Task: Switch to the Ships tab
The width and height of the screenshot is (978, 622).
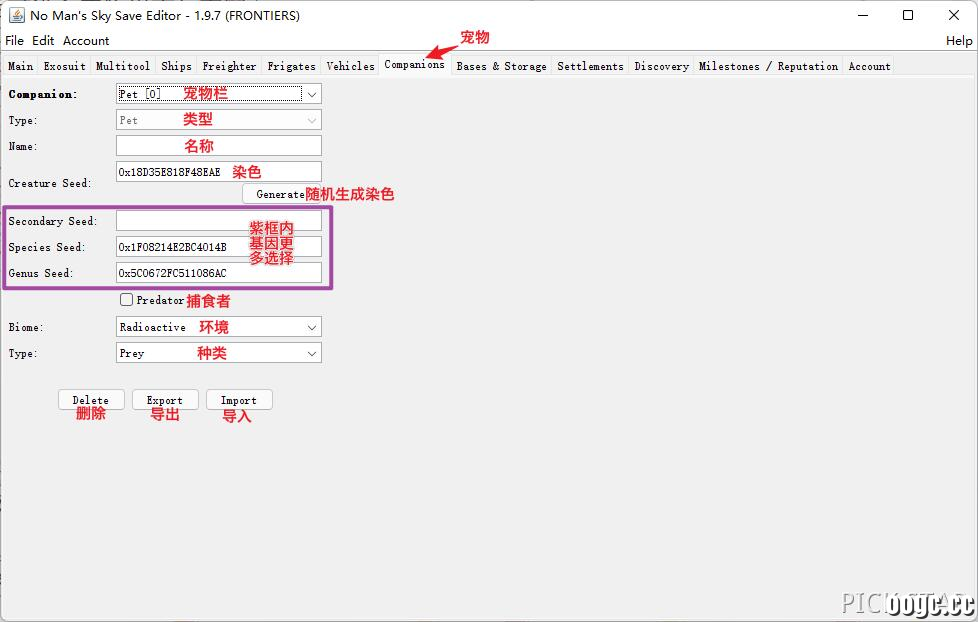Action: pos(177,66)
